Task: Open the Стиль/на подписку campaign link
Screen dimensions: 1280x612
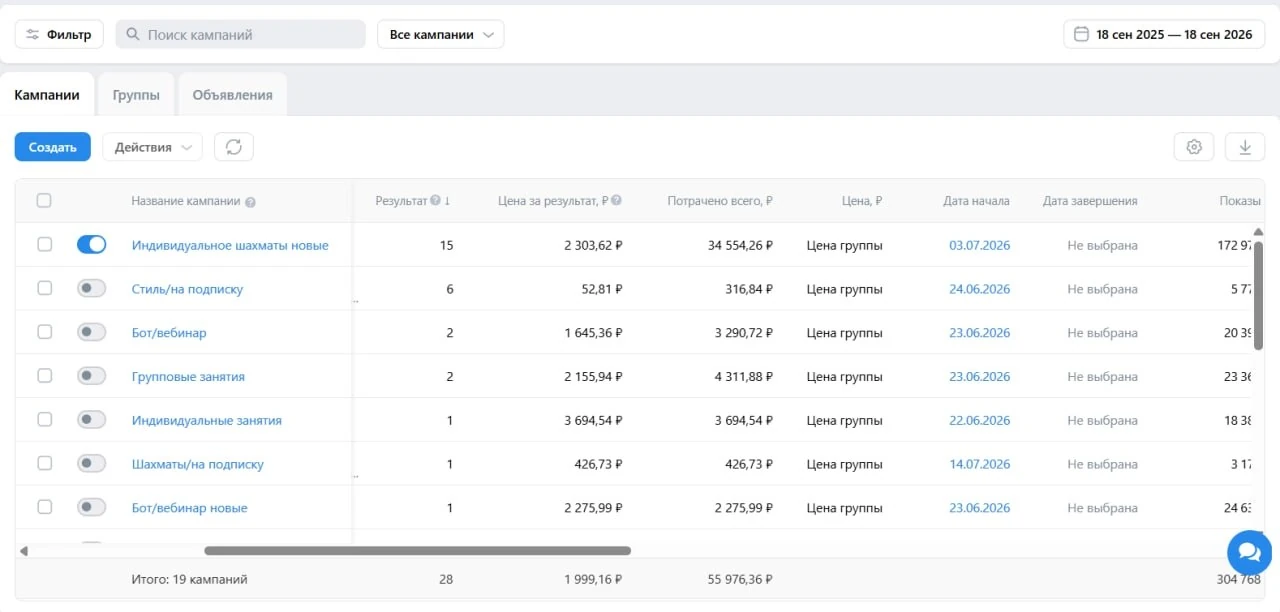Action: coord(187,289)
